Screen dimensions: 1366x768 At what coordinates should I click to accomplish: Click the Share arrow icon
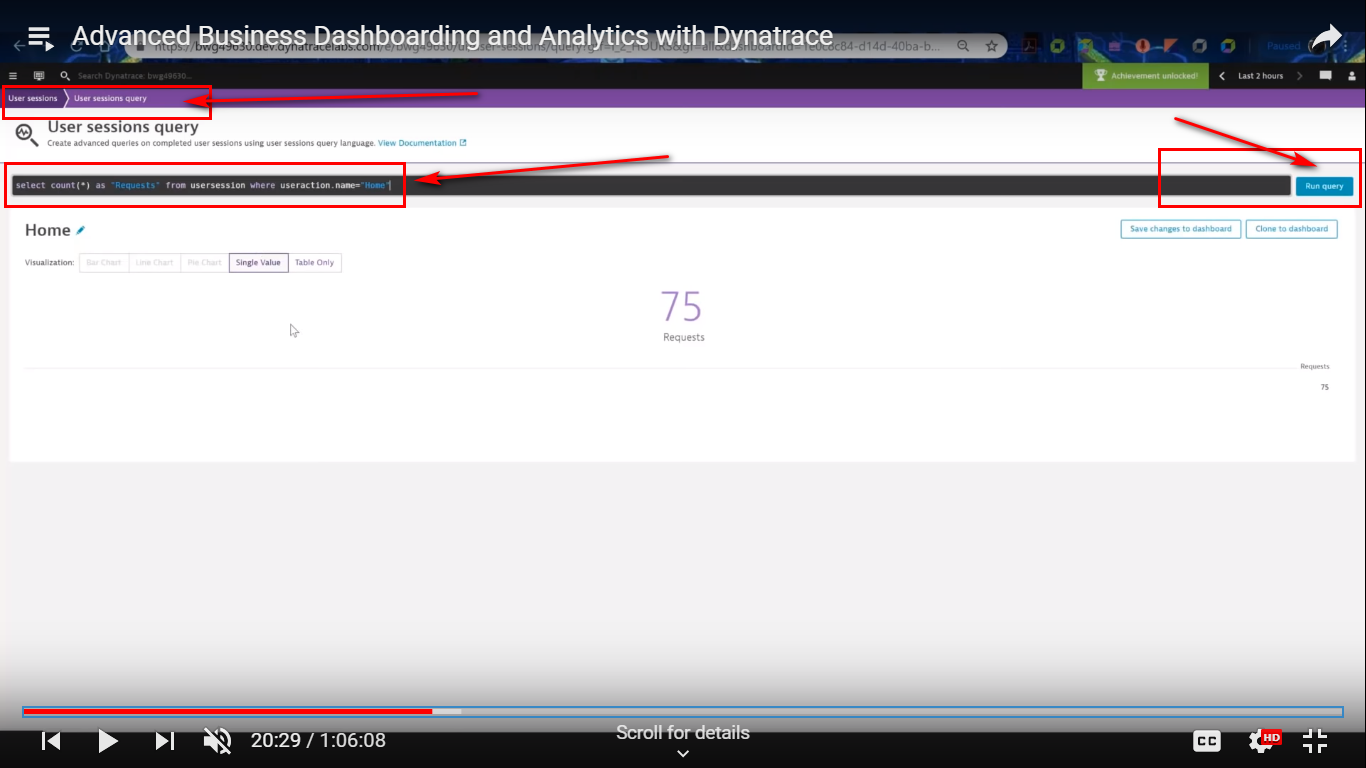pyautogui.click(x=1326, y=38)
